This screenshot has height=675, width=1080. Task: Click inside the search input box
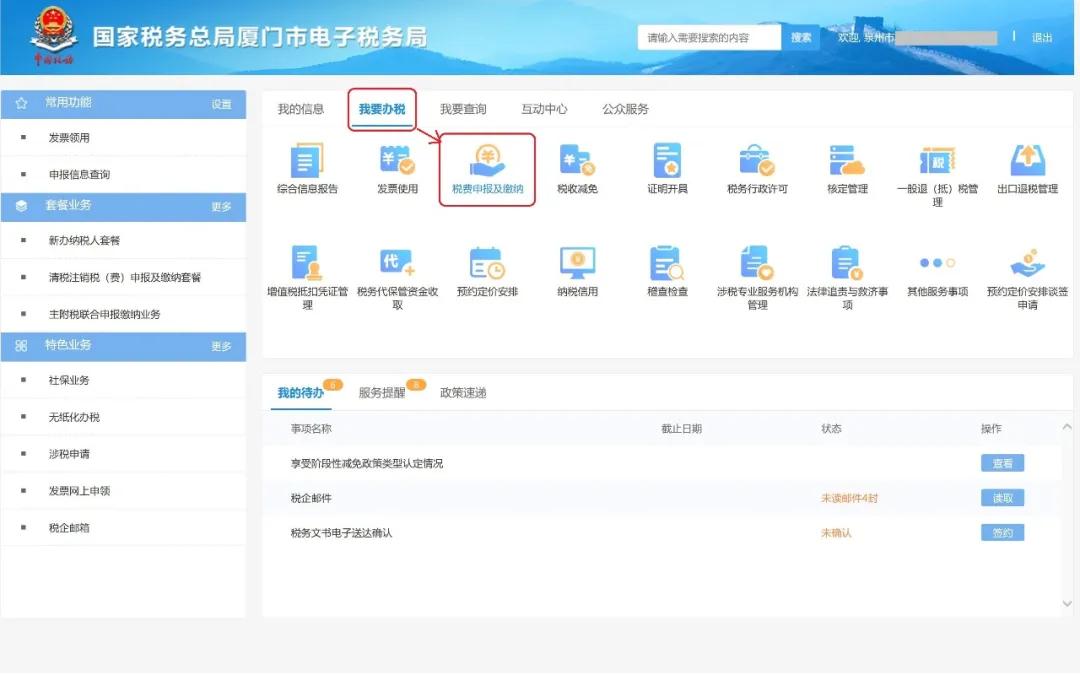point(710,36)
